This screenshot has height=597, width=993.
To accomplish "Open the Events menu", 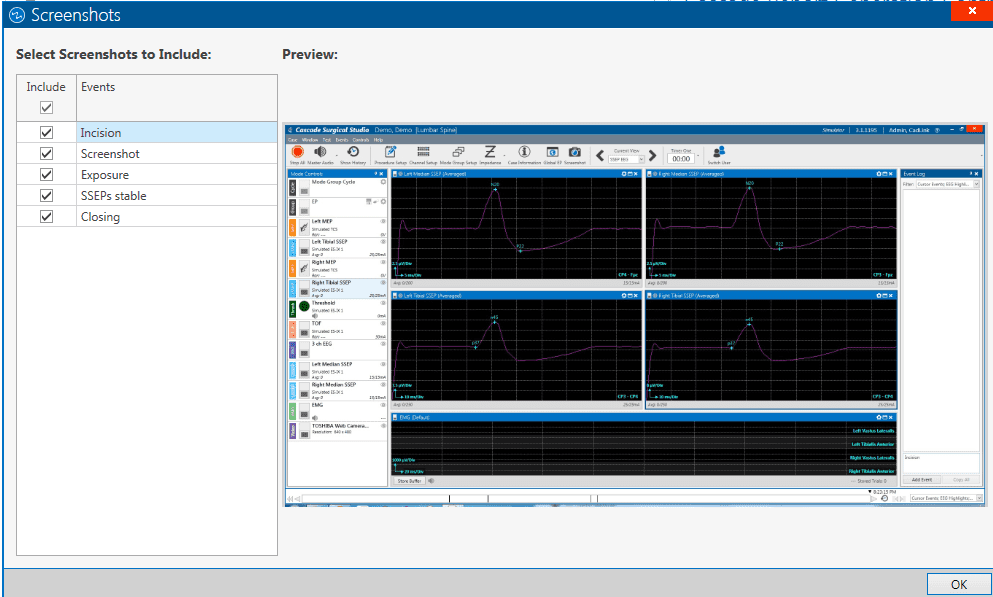I will coord(340,139).
